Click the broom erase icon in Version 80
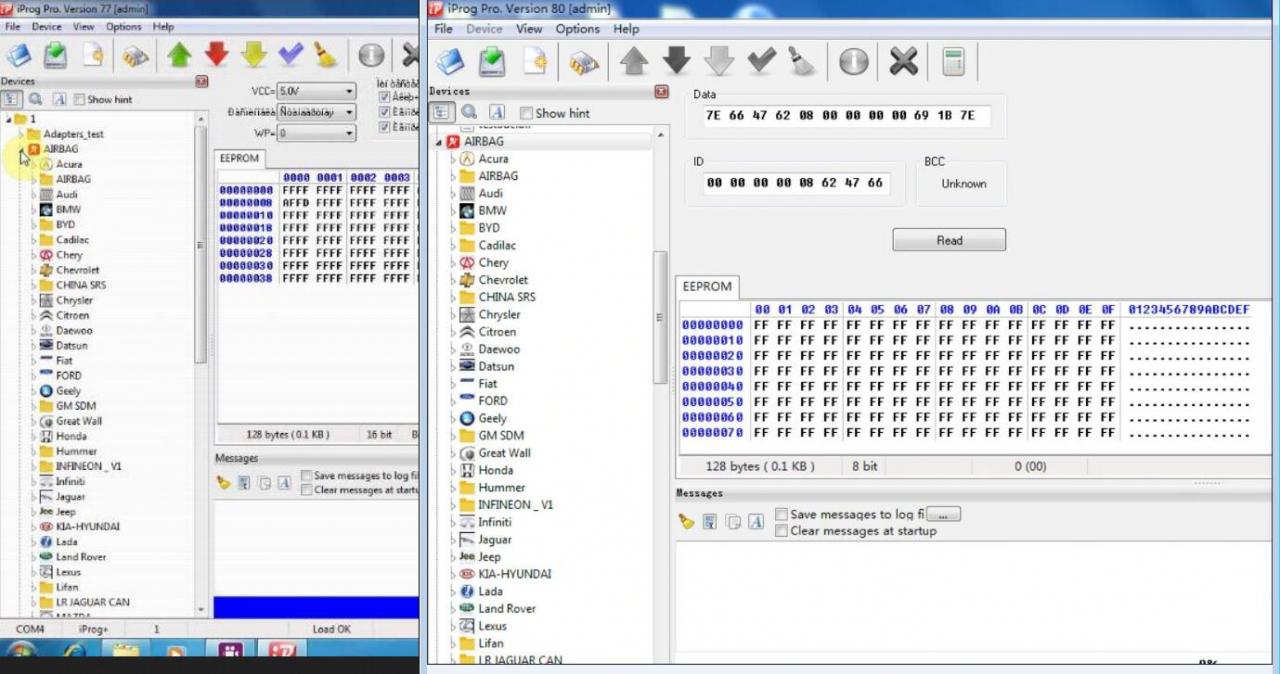The image size is (1280, 674). pos(802,62)
